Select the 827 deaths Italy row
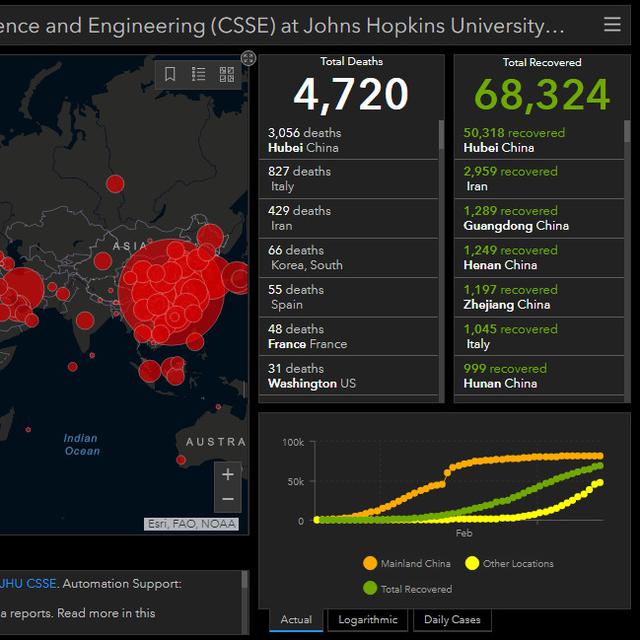The image size is (640, 640). point(349,179)
